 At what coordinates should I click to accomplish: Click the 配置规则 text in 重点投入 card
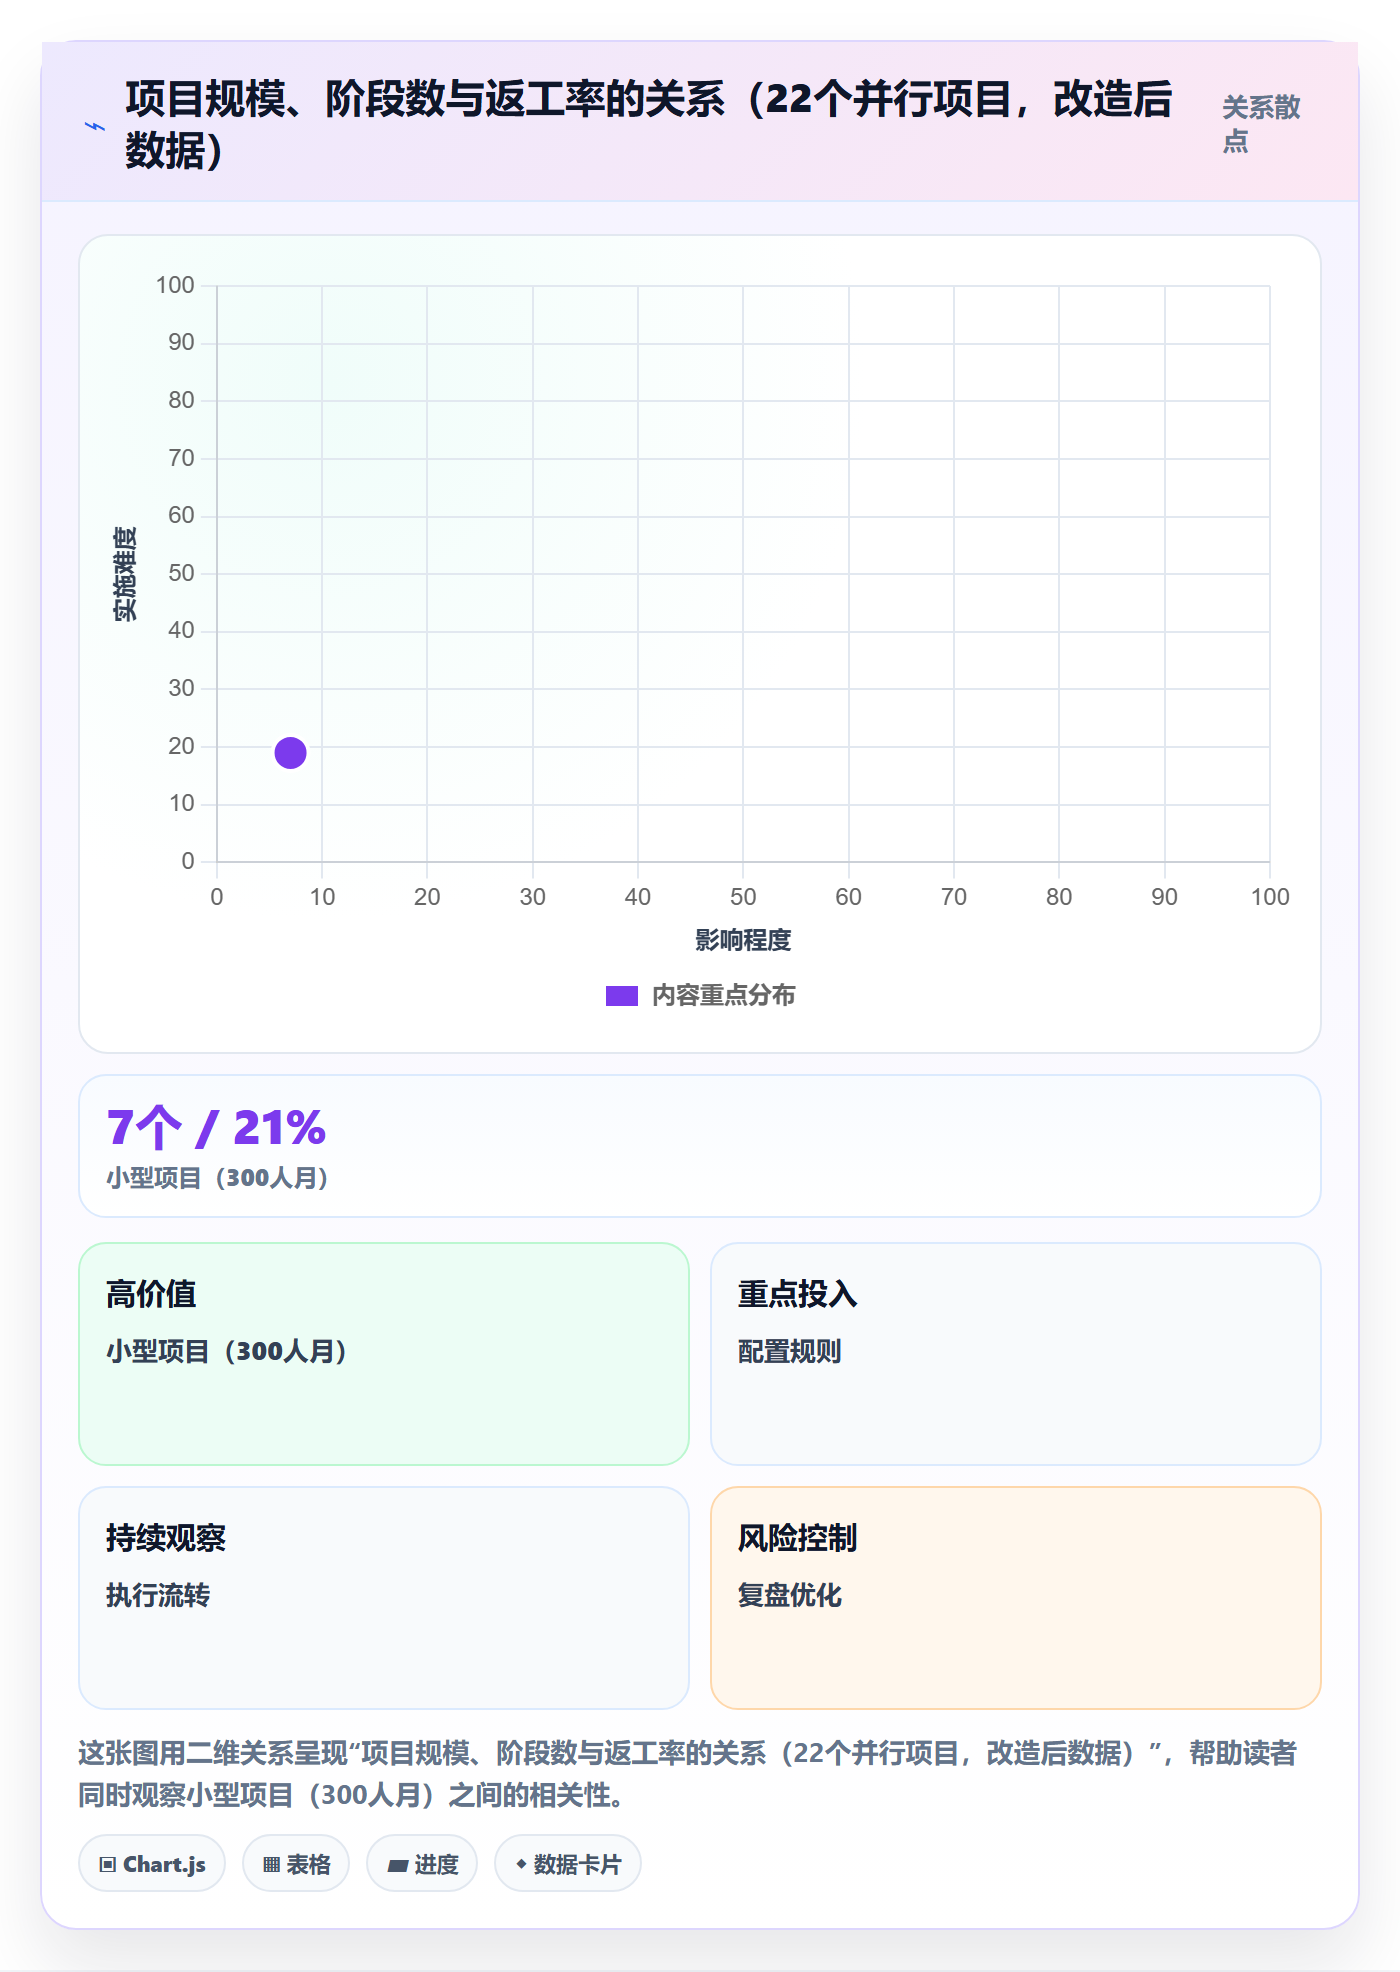click(x=790, y=1352)
